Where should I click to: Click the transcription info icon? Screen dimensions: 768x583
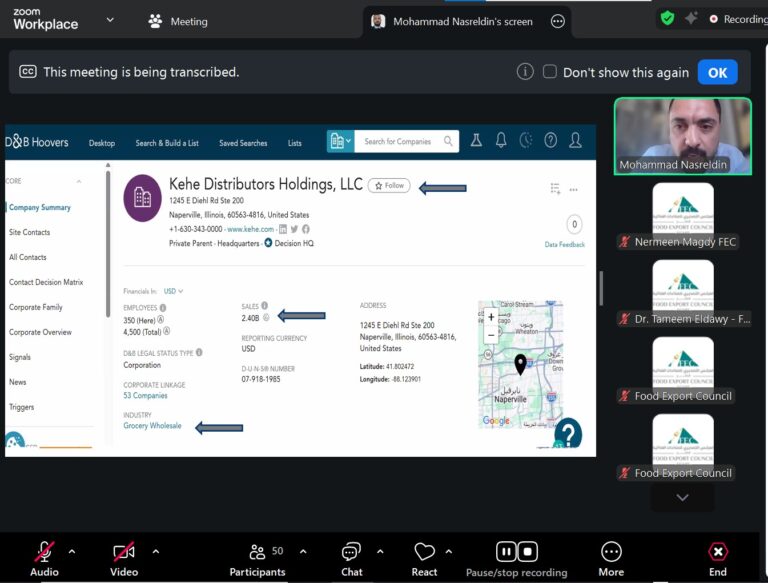click(525, 72)
